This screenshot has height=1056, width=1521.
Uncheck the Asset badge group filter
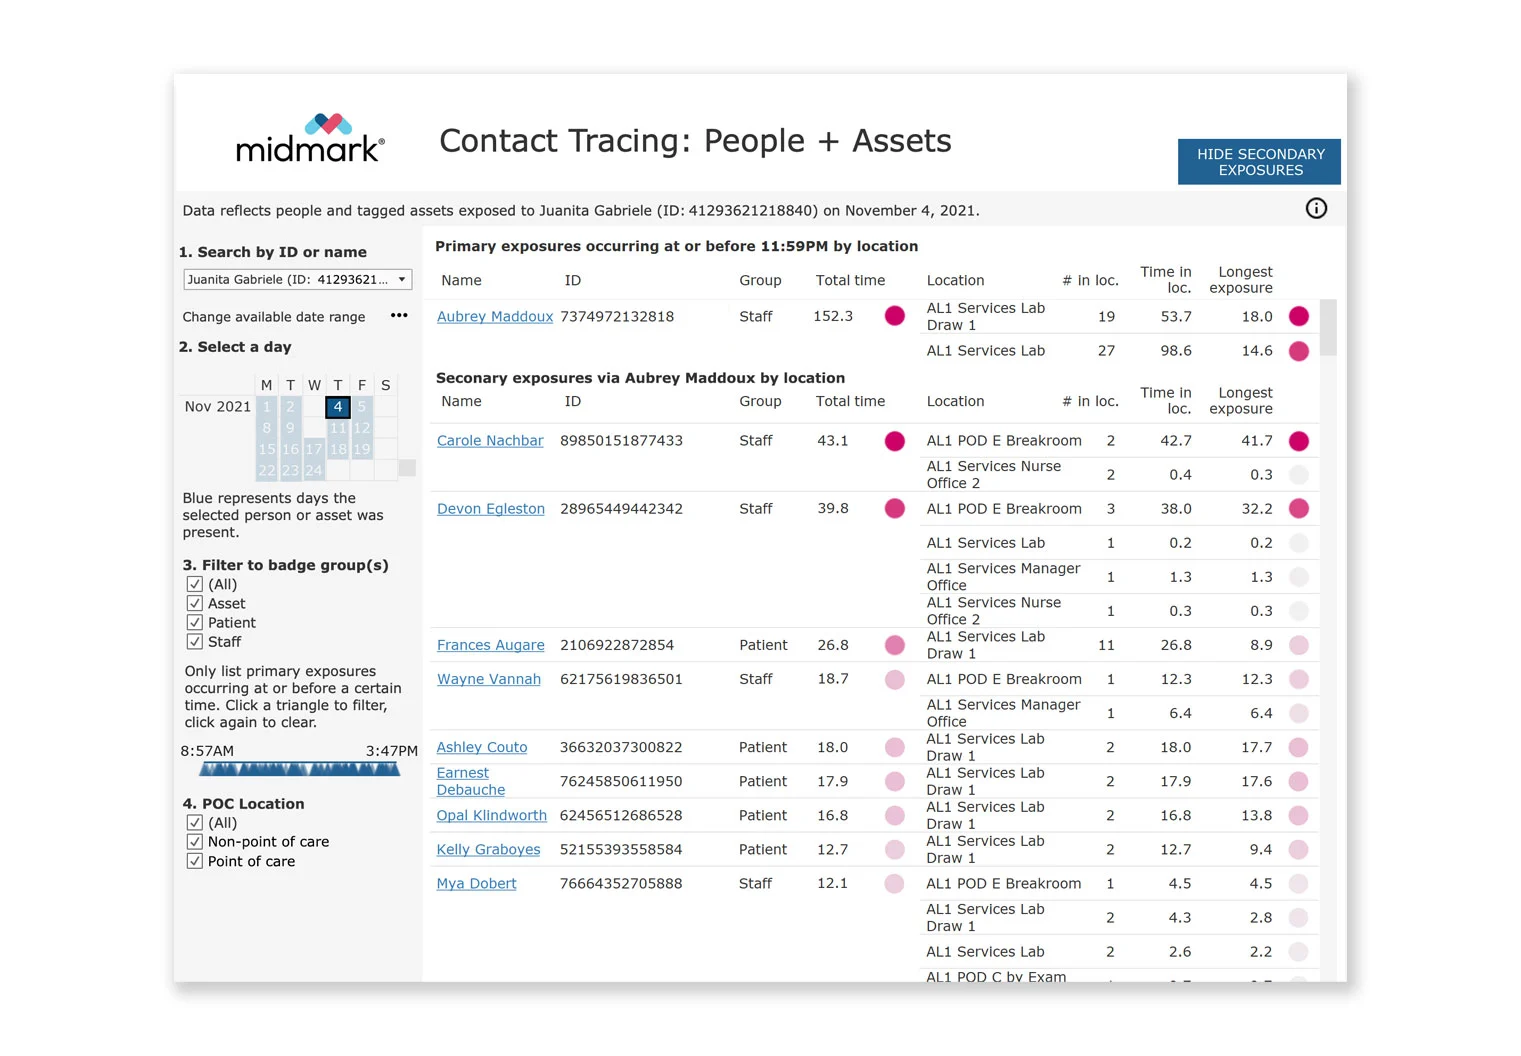point(195,602)
